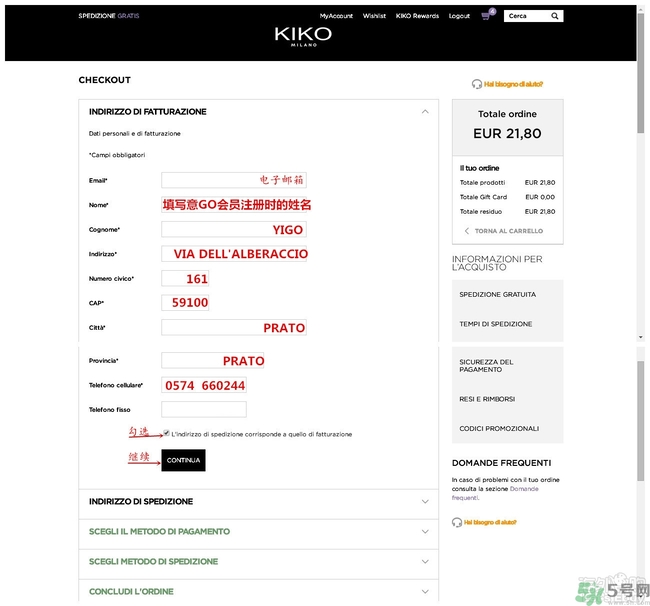Click the Totale prodotti row
This screenshot has height=606, width=650.
coord(507,182)
